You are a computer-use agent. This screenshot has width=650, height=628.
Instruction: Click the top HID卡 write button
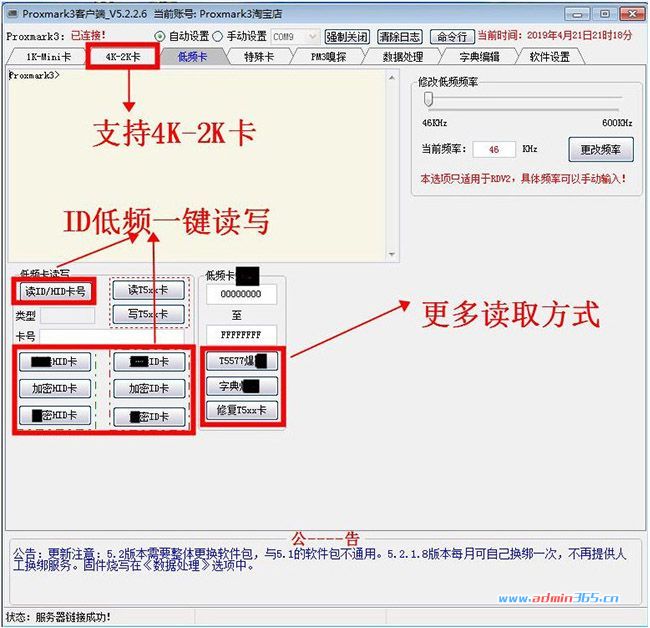tap(55, 362)
